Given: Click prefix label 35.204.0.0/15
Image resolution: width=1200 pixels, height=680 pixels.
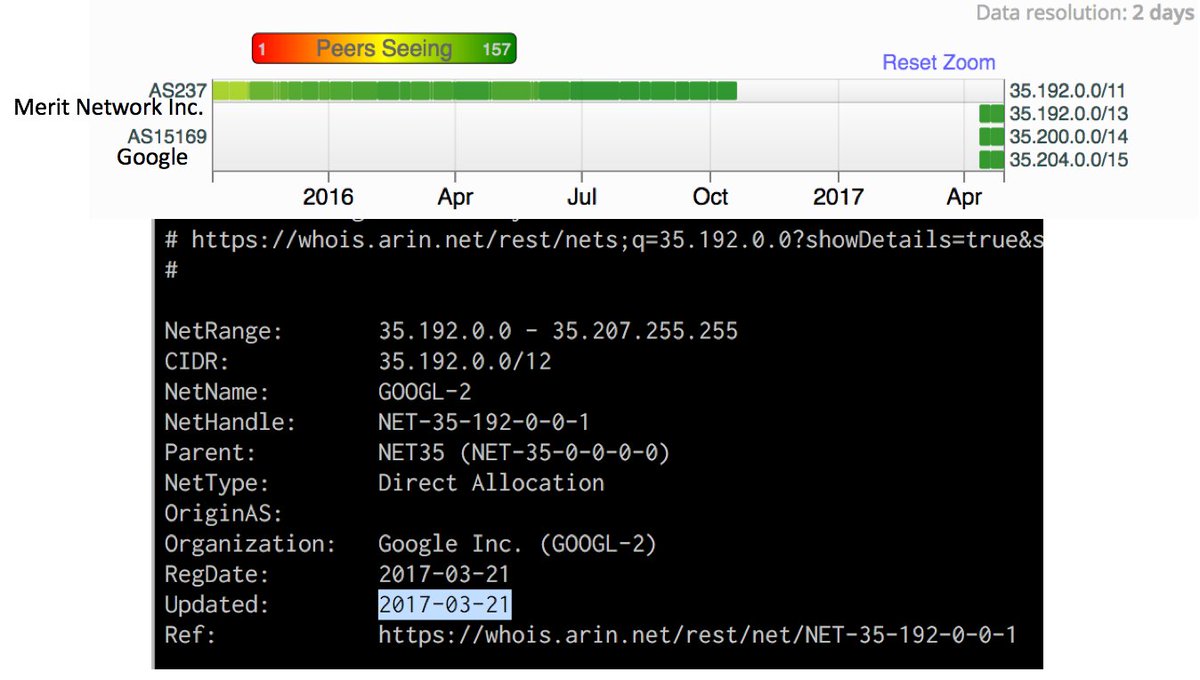Looking at the screenshot, I should 1068,159.
